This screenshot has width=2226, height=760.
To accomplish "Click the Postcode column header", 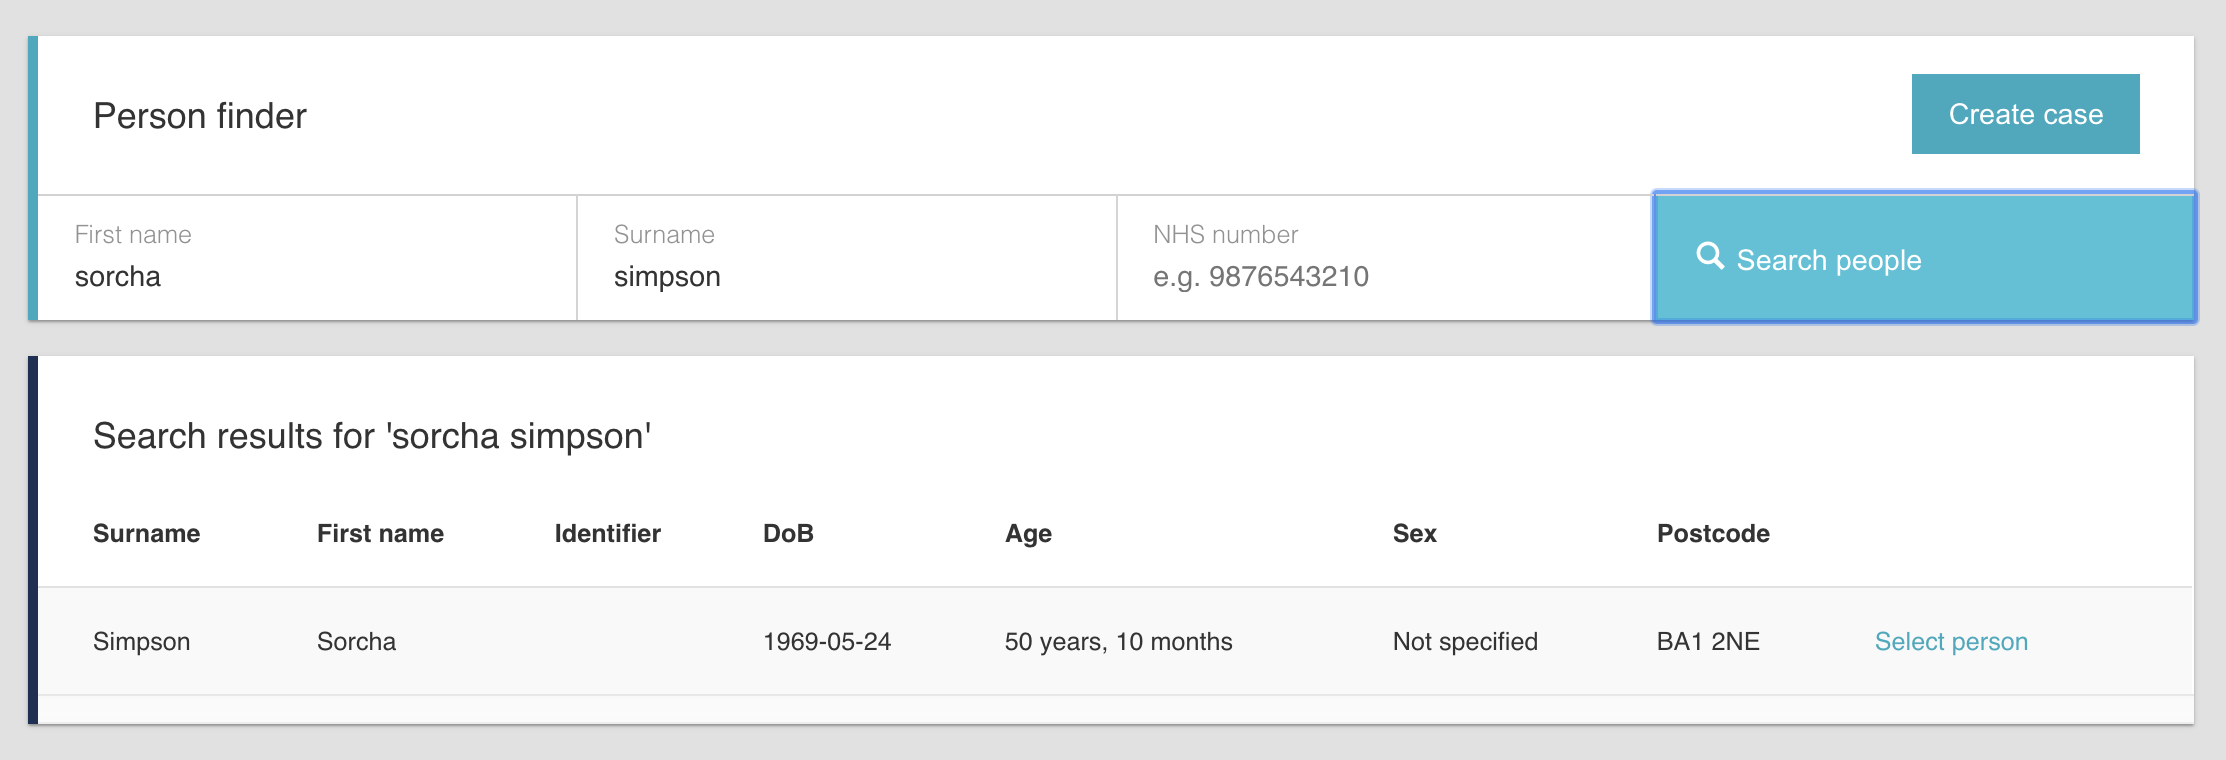I will [1712, 534].
